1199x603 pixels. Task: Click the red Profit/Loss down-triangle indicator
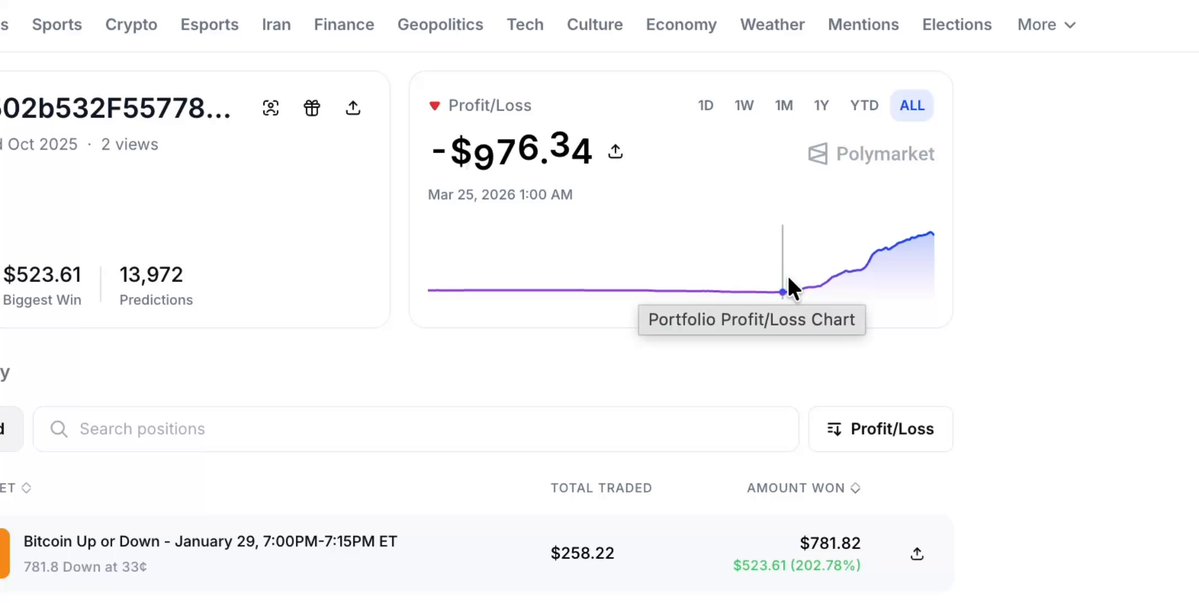click(434, 105)
